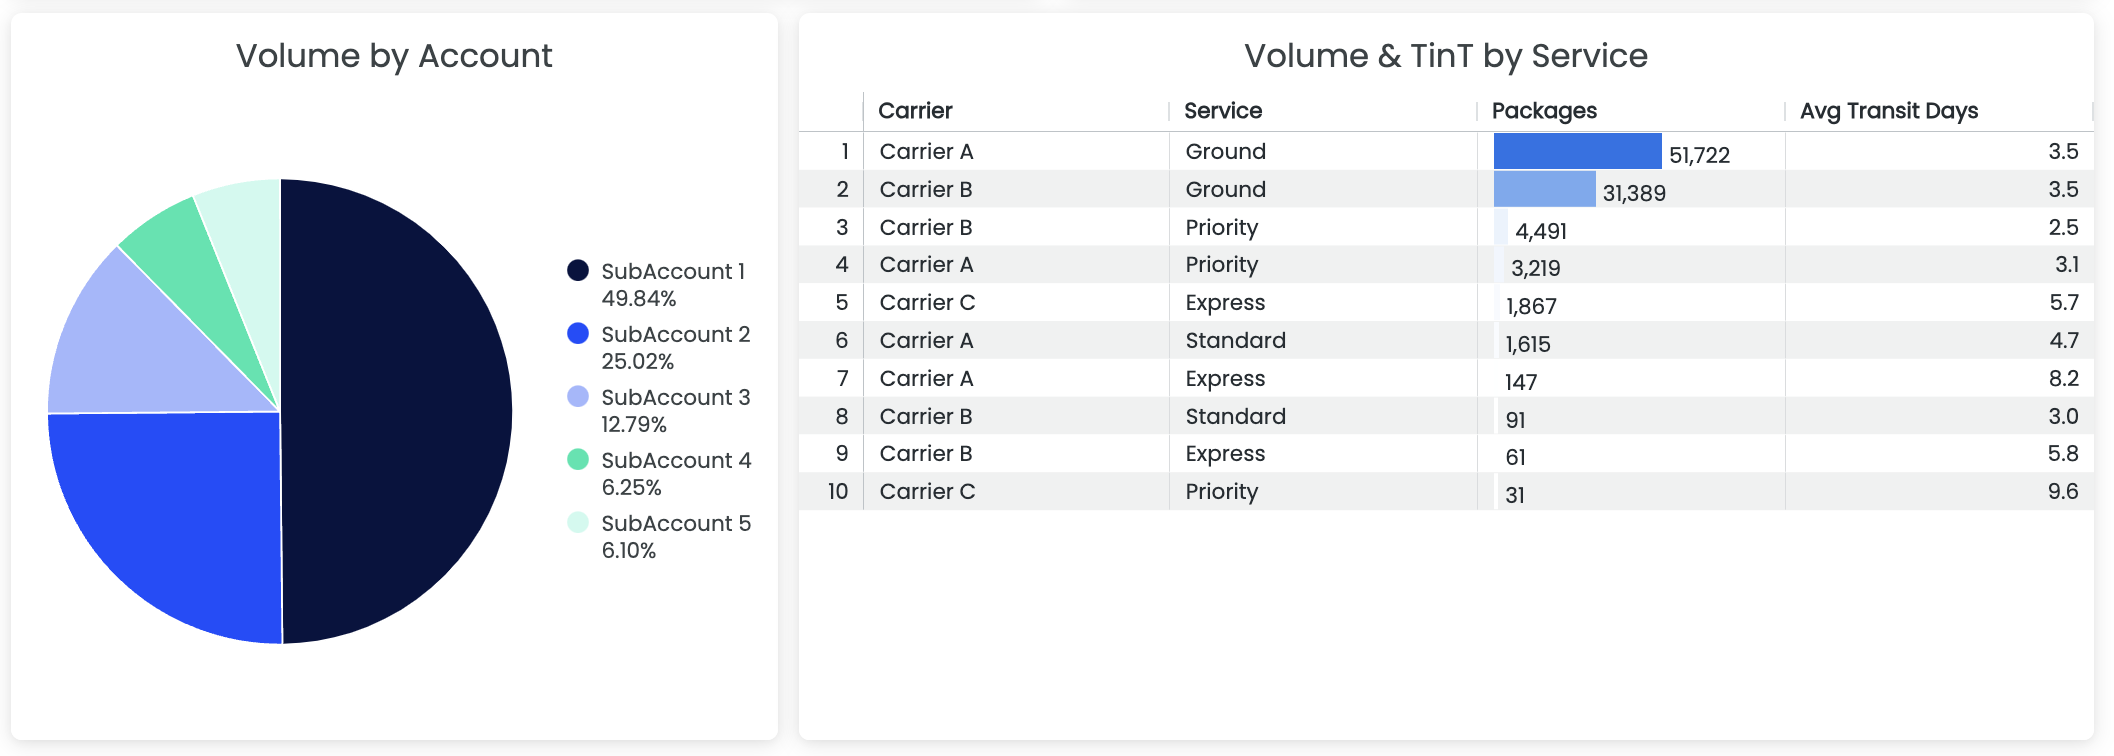Click the SubAccount 5 pale mint legend dot
The image size is (2114, 756).
[x=578, y=522]
